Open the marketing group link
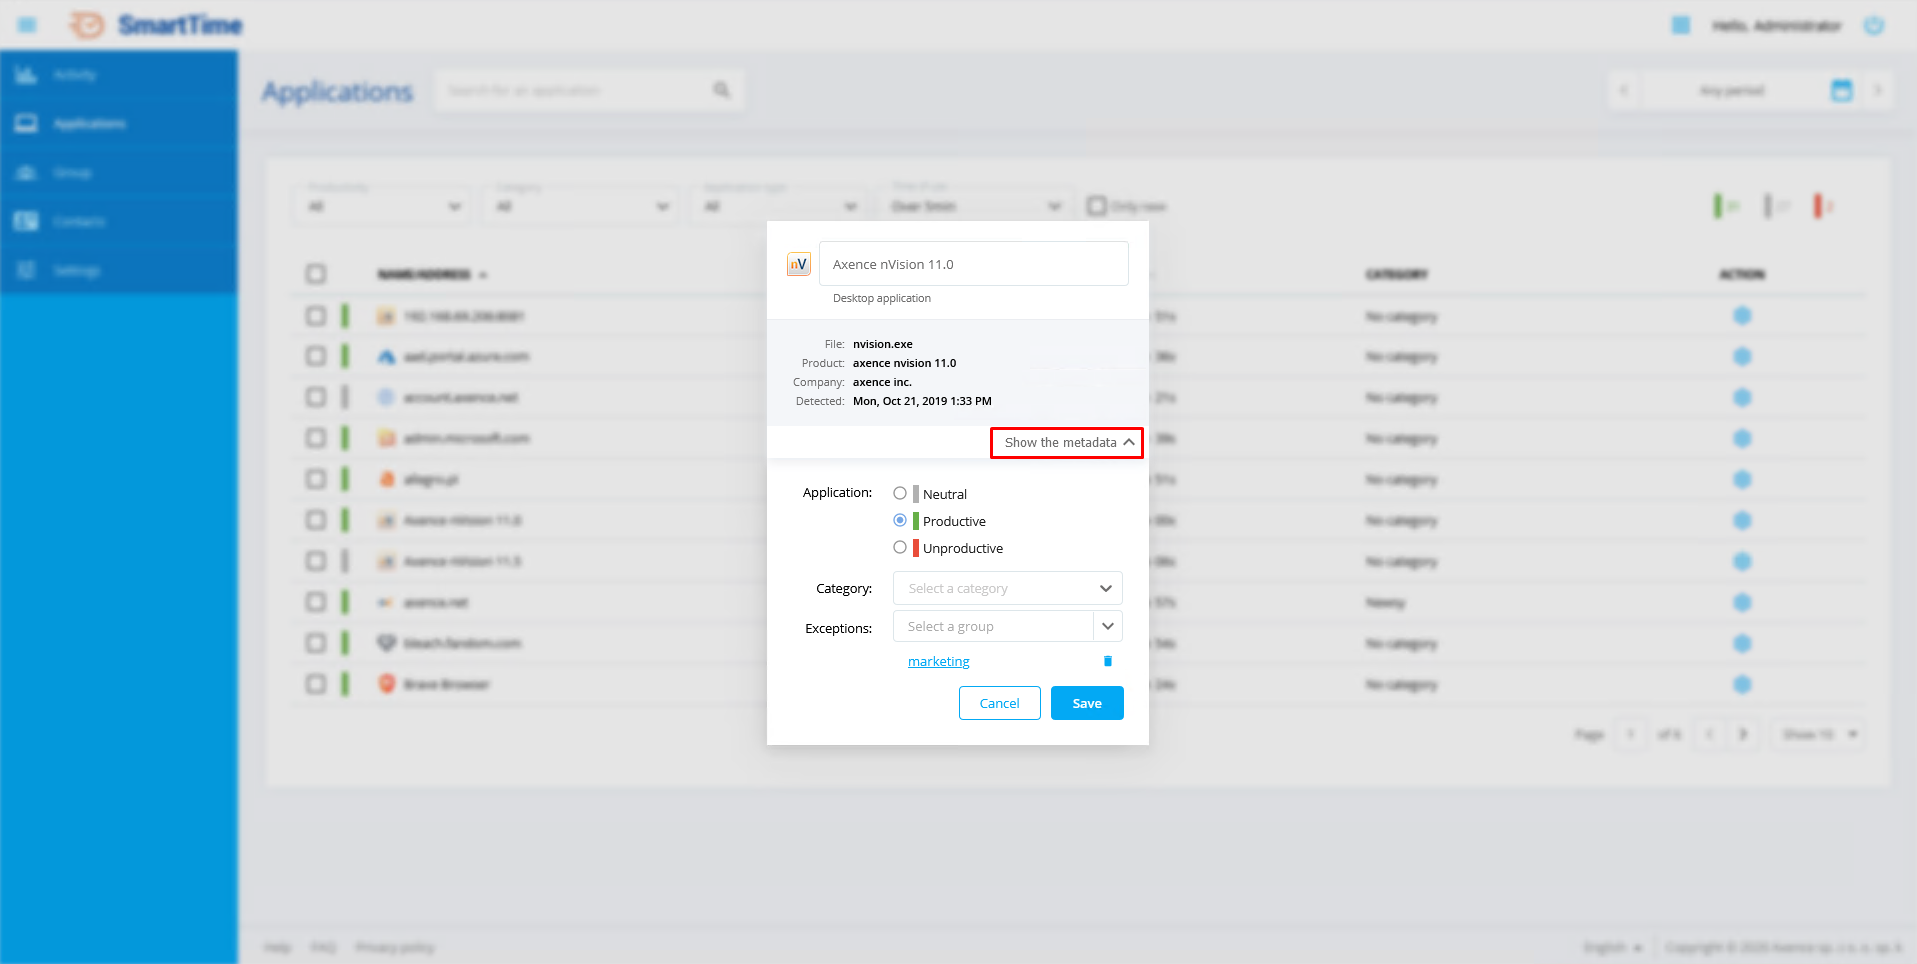Screen dimensions: 1917x964 [x=938, y=661]
